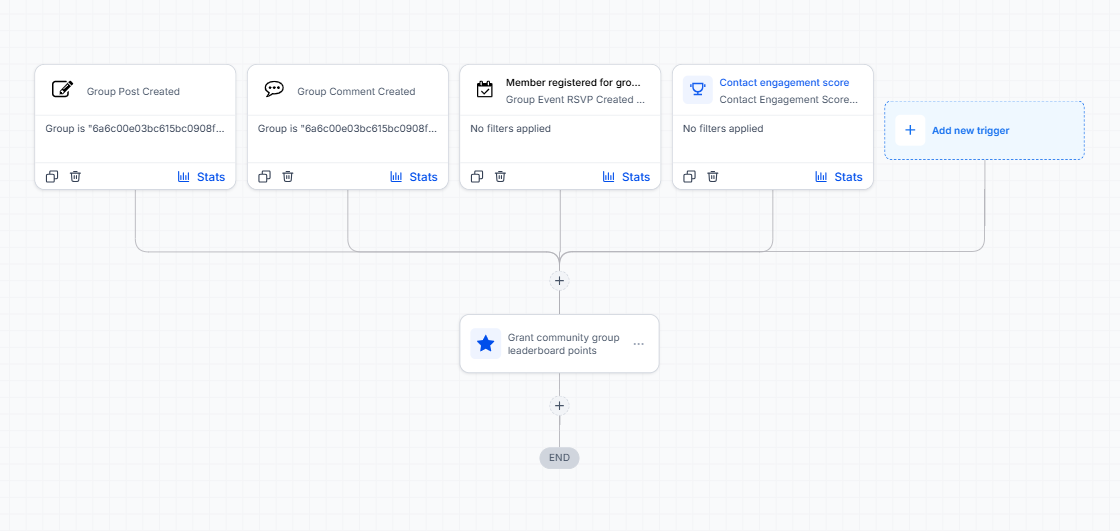Open Stats for Member registered trigger
The width and height of the screenshot is (1120, 531).
click(626, 177)
